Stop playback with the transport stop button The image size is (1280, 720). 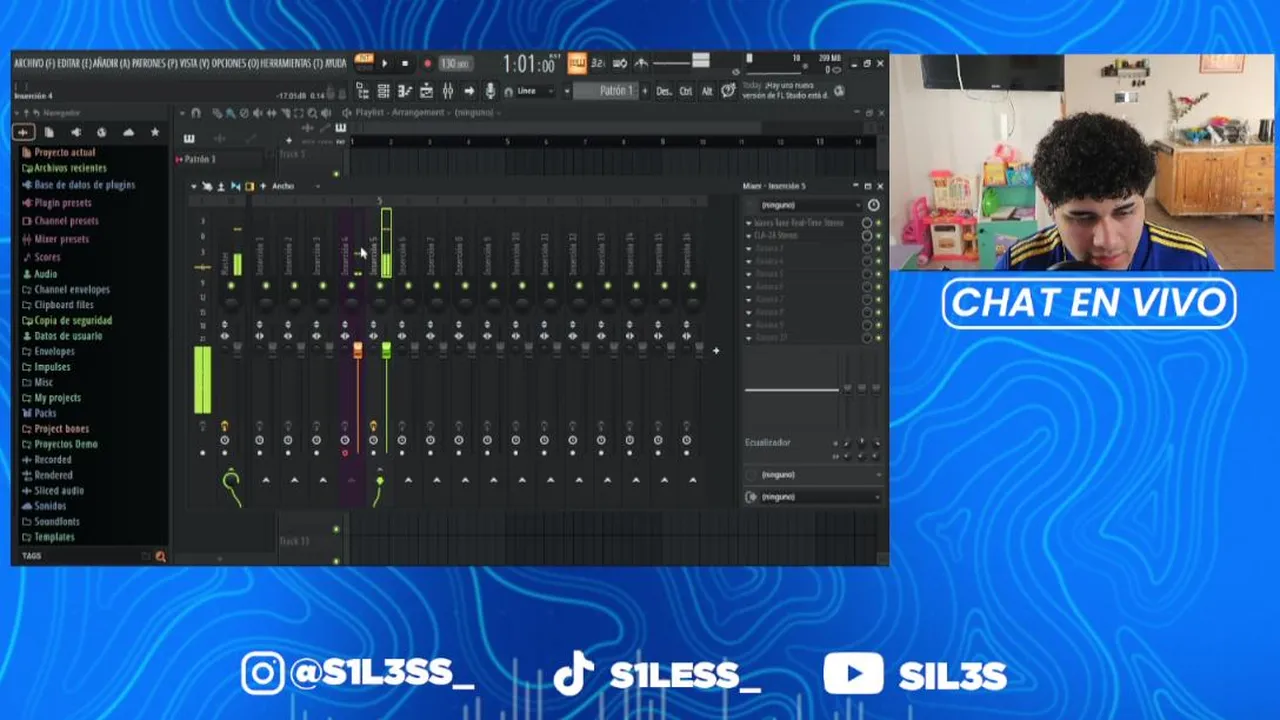pyautogui.click(x=405, y=64)
